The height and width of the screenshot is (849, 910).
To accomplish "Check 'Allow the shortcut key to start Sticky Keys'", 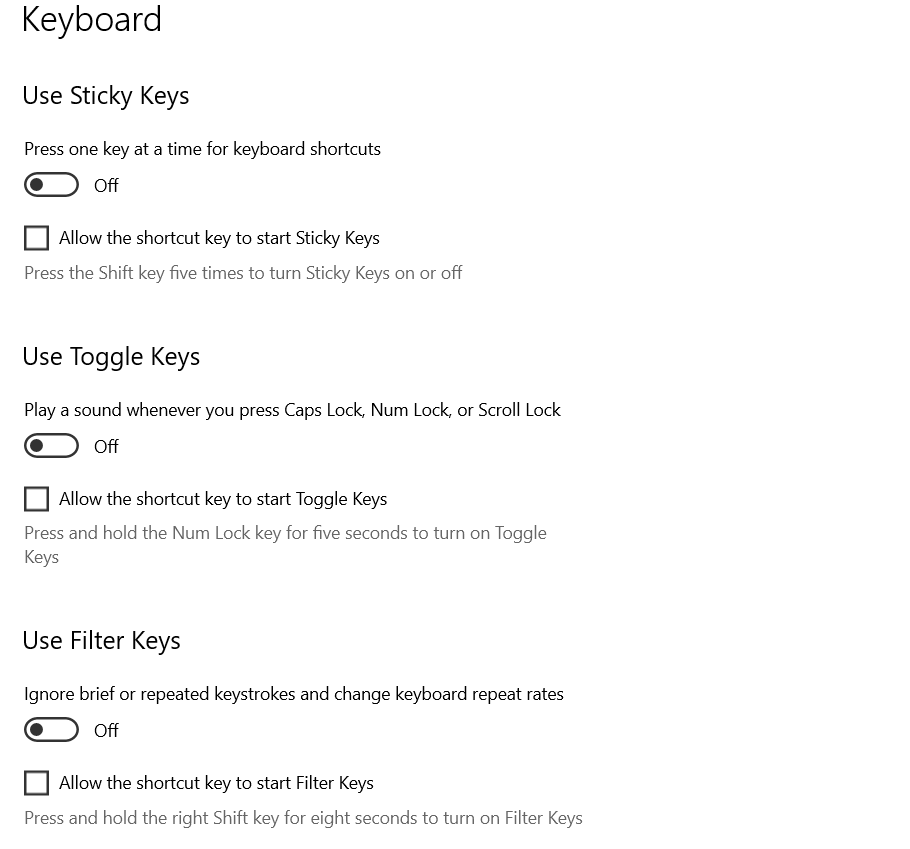I will pos(36,237).
